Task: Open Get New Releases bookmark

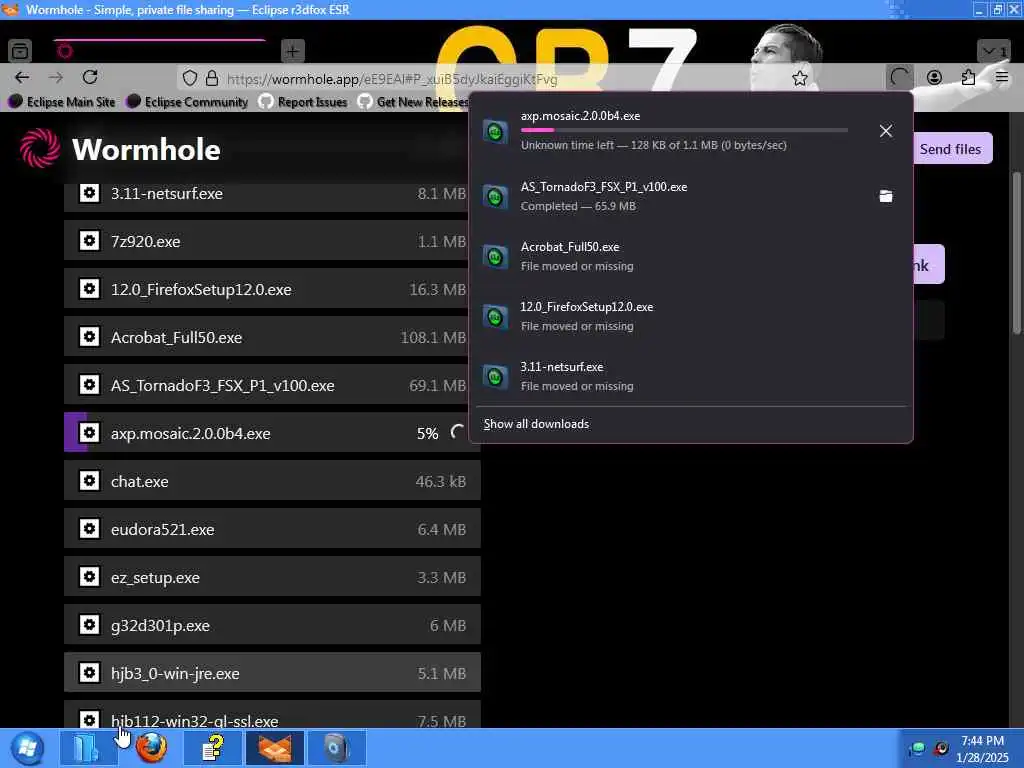Action: (x=413, y=102)
